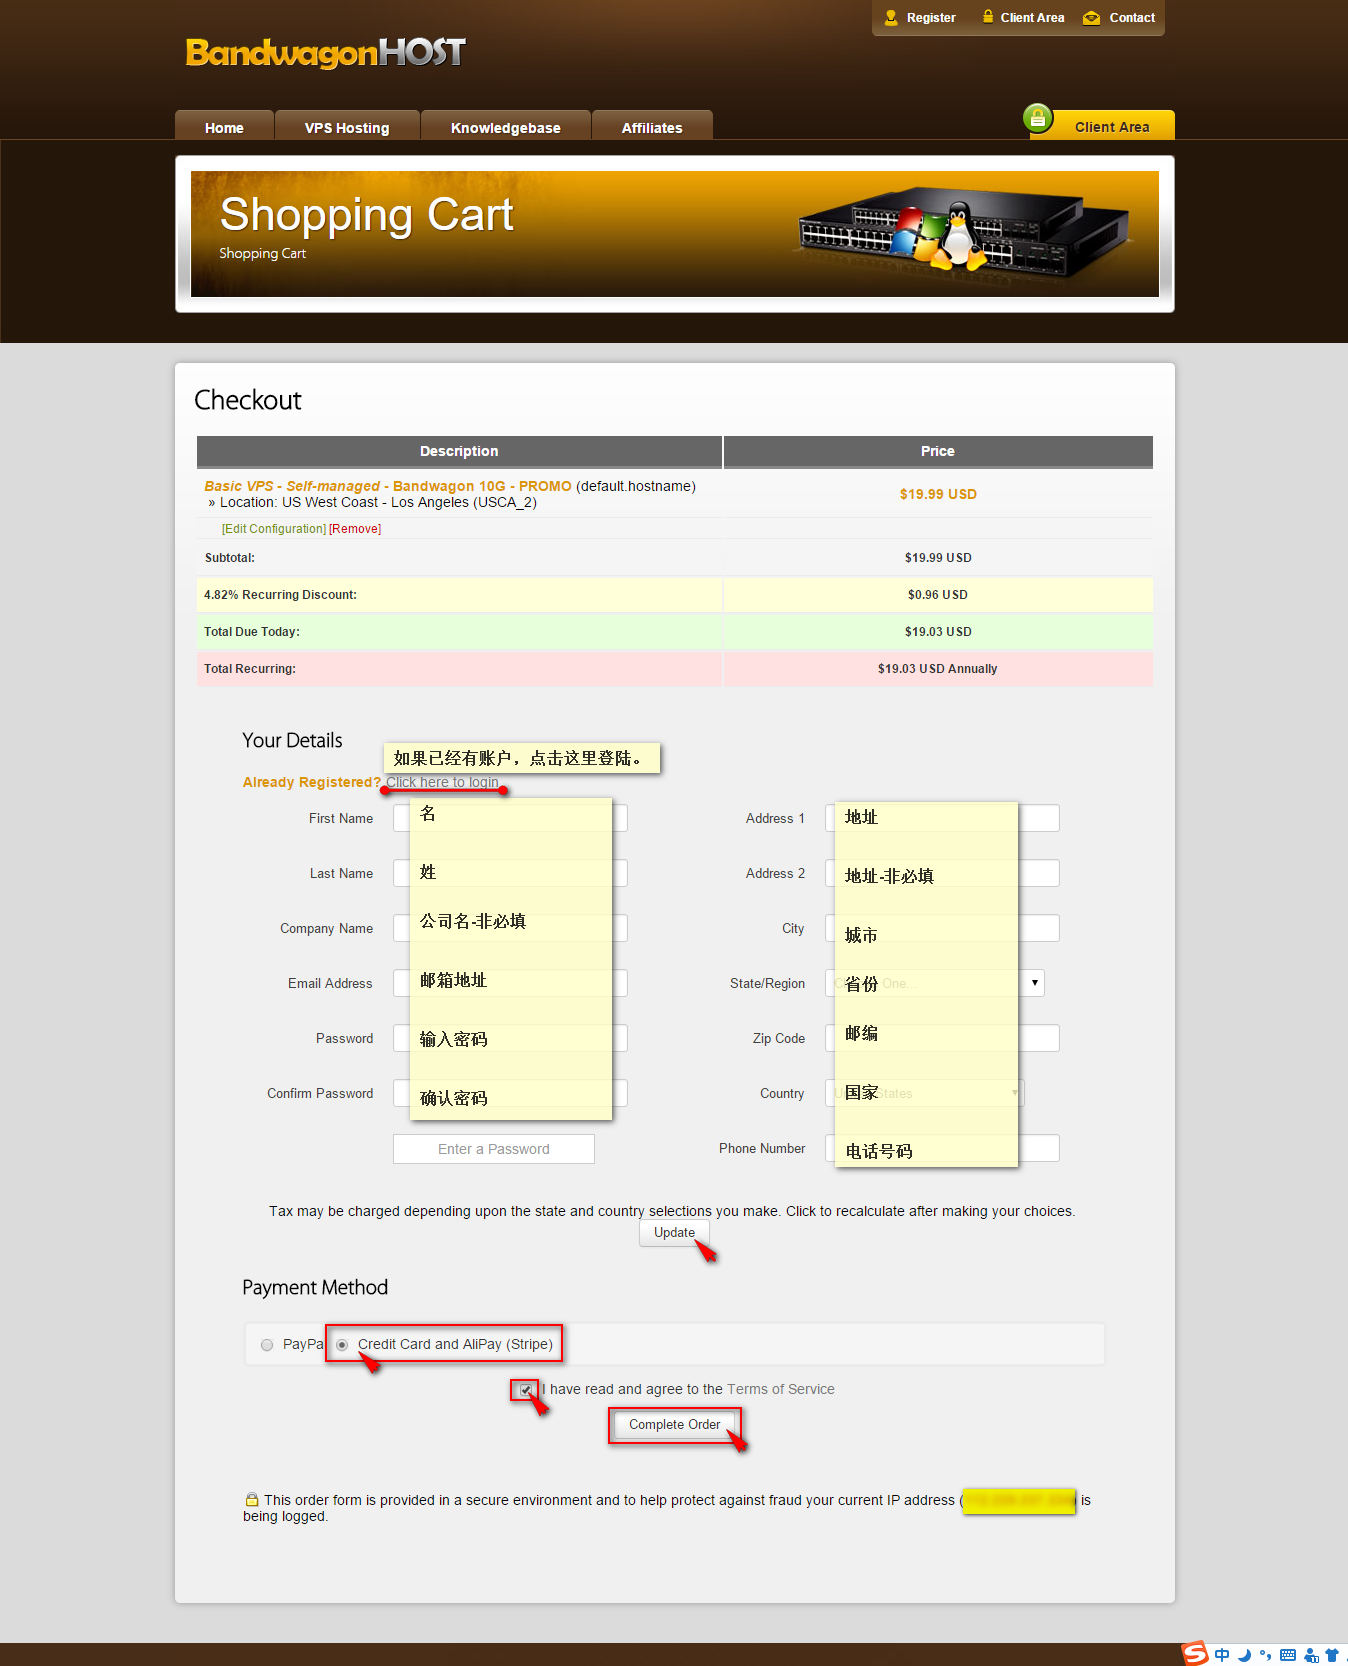
Task: Click the Subtotal: label
Action: [x=230, y=558]
